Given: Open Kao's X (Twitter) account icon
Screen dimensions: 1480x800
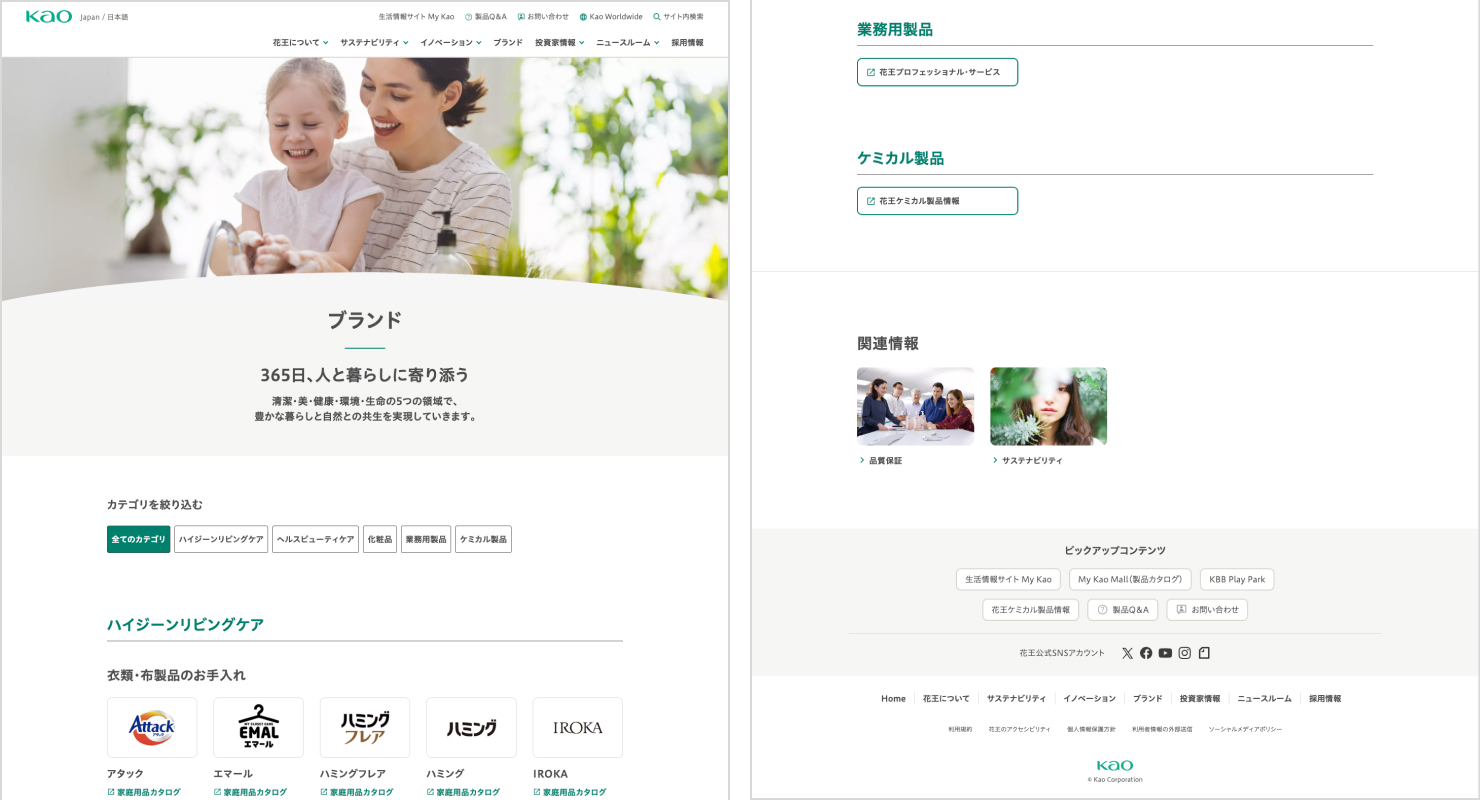Looking at the screenshot, I should (x=1127, y=653).
